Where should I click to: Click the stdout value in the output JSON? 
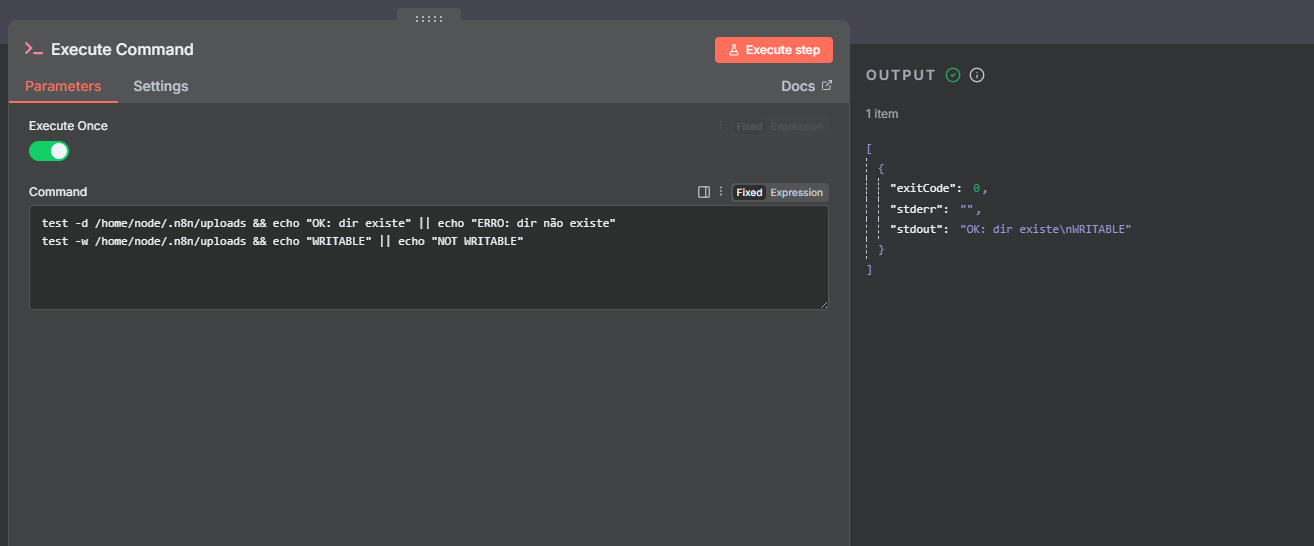pos(1045,229)
